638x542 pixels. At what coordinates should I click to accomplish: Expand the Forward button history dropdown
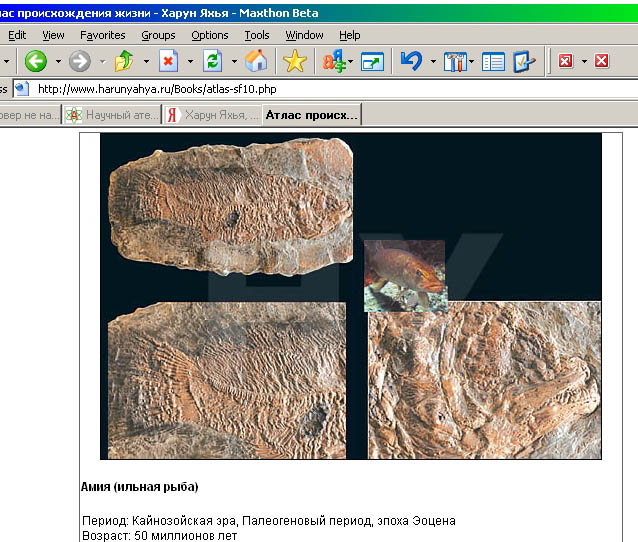coord(101,61)
